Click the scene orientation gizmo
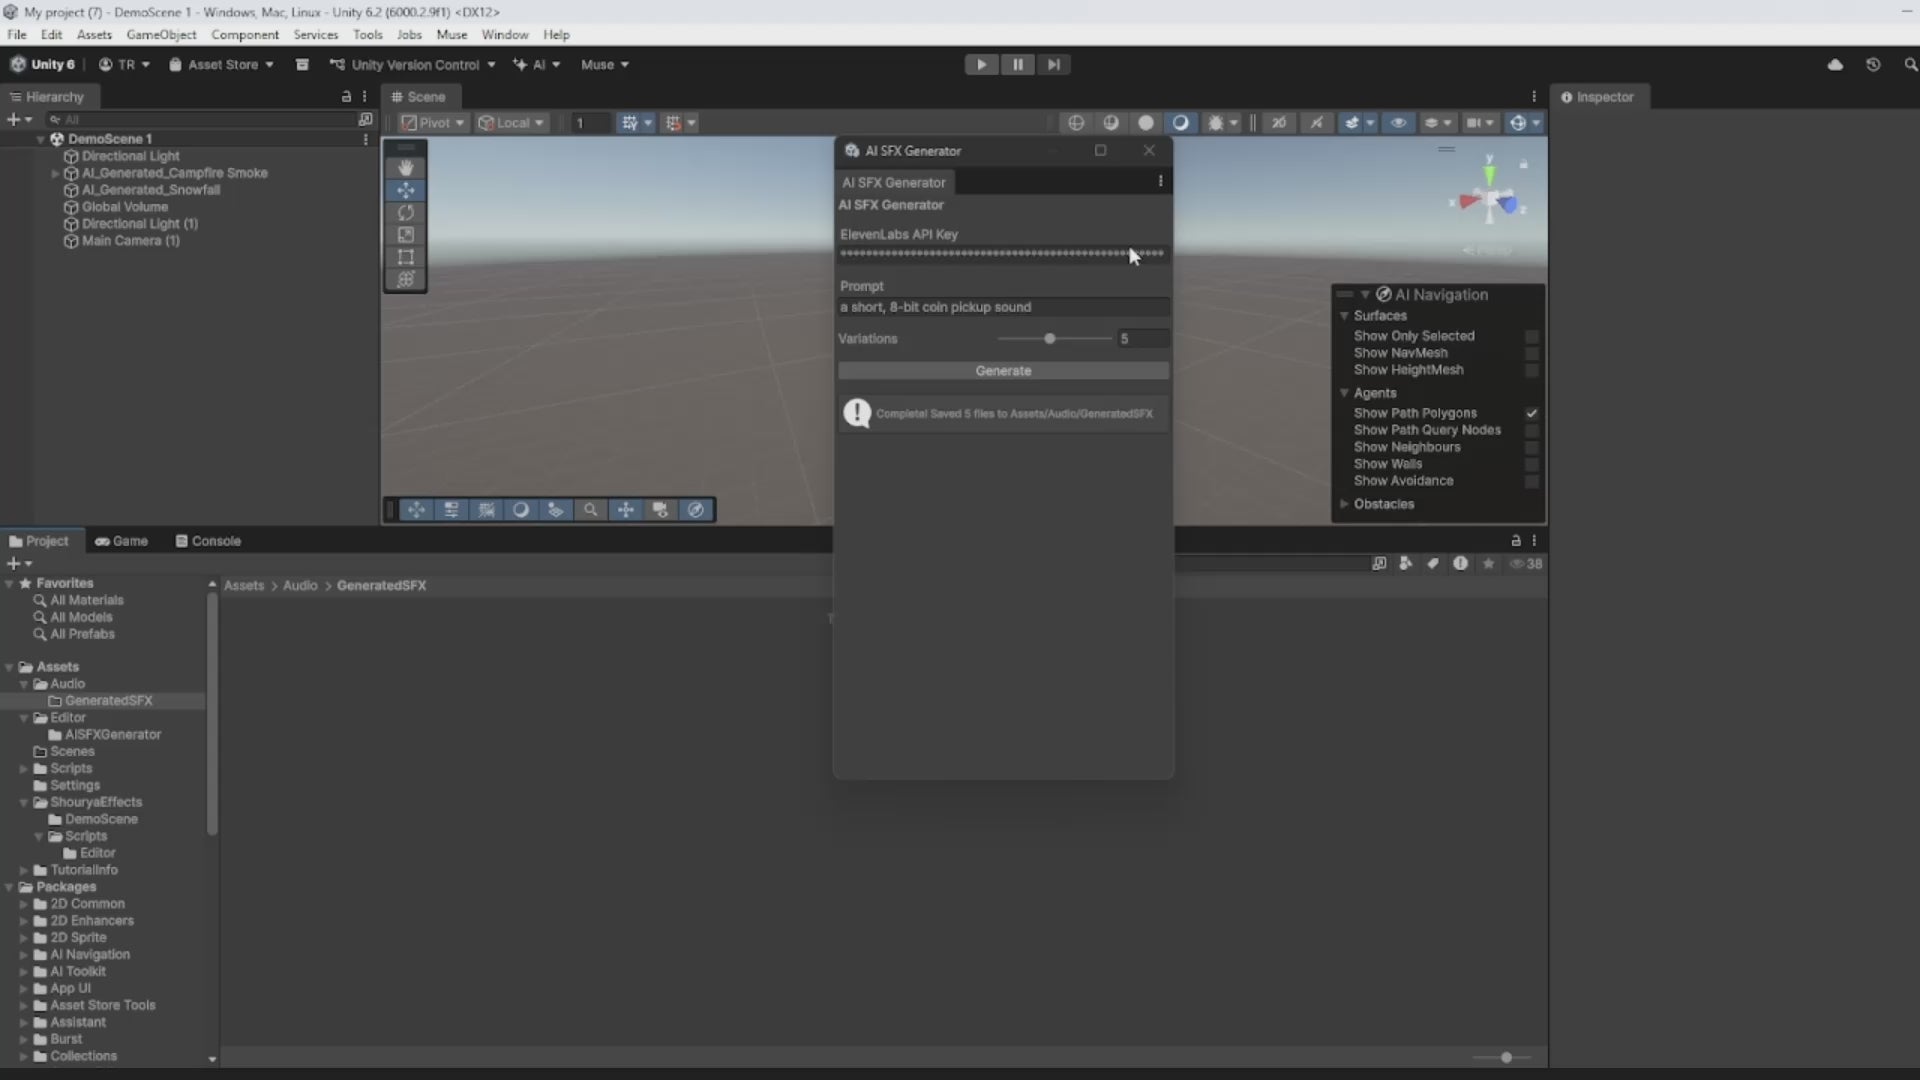 [1490, 200]
